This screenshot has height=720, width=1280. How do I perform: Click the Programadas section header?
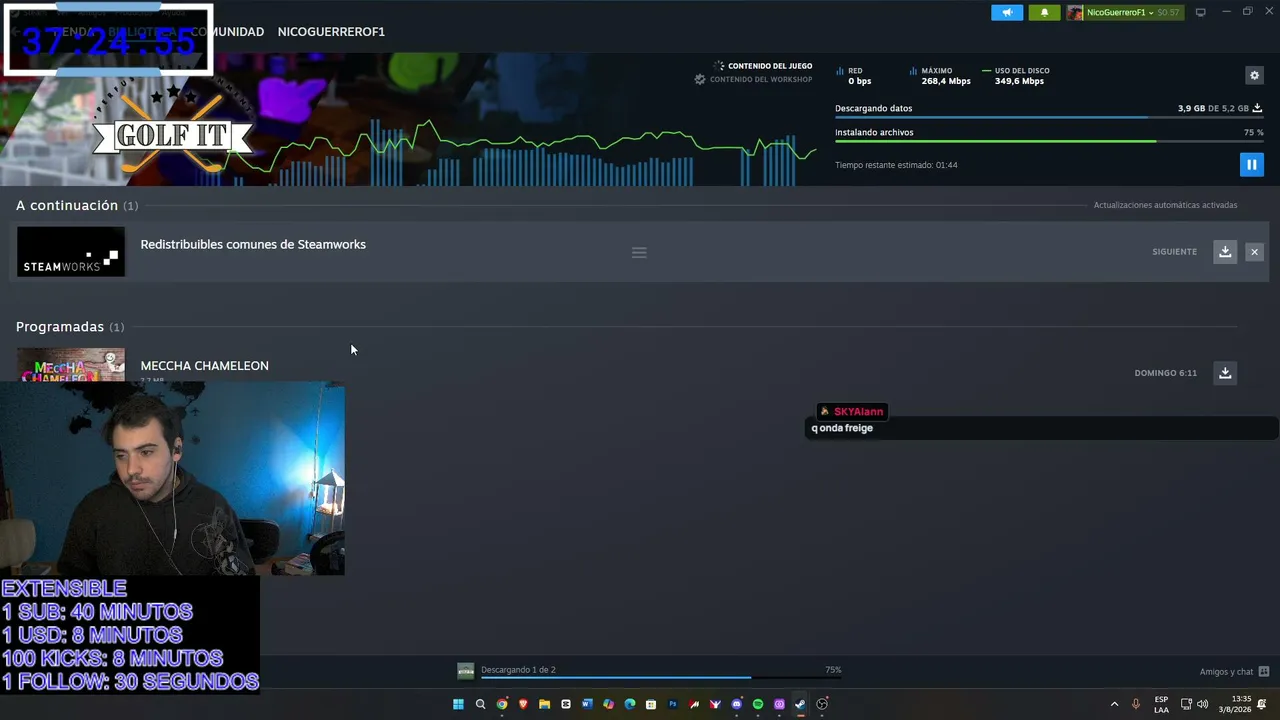70,327
